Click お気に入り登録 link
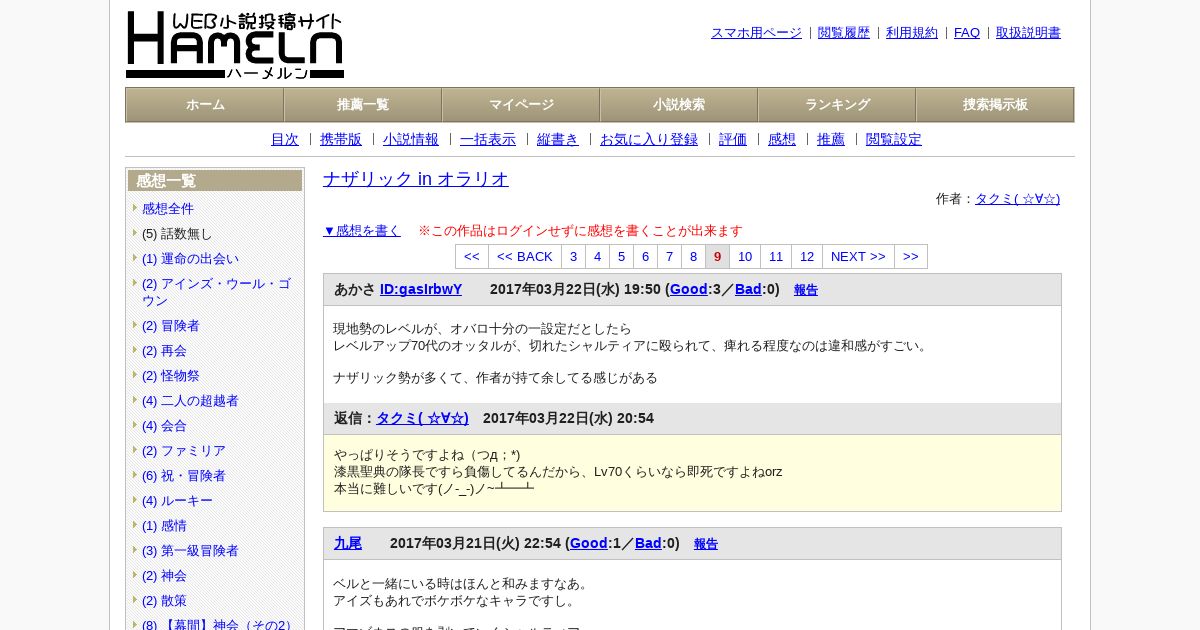The height and width of the screenshot is (630, 1200). (x=649, y=140)
